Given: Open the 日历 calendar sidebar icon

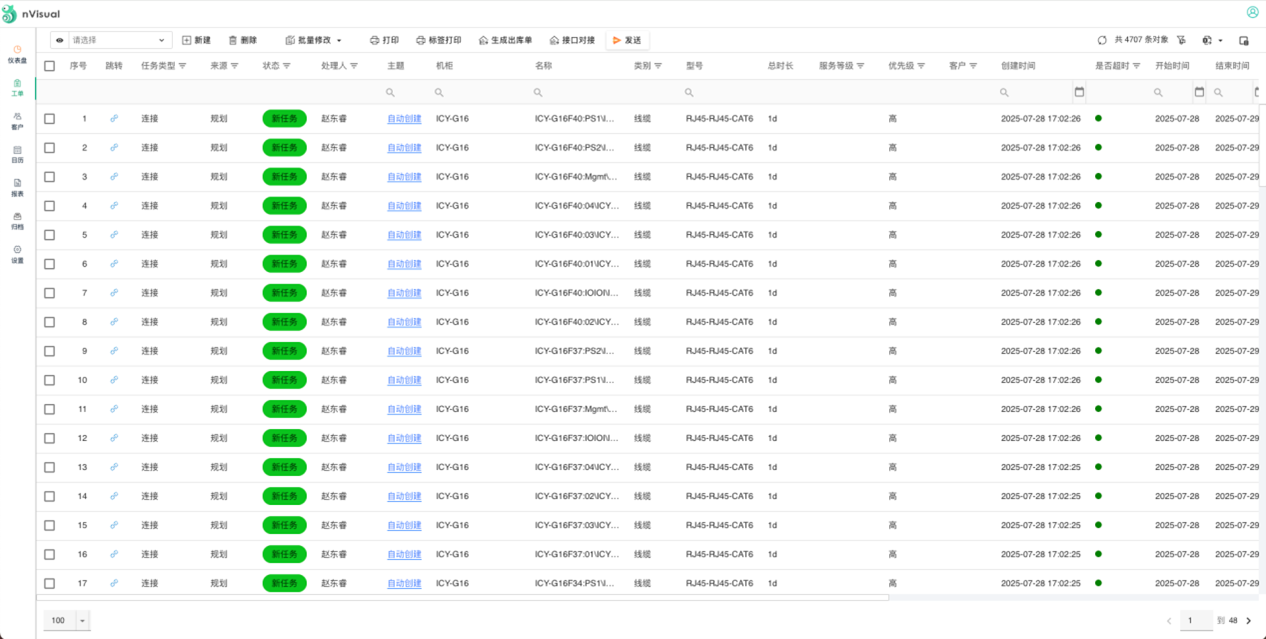Looking at the screenshot, I should 17,154.
